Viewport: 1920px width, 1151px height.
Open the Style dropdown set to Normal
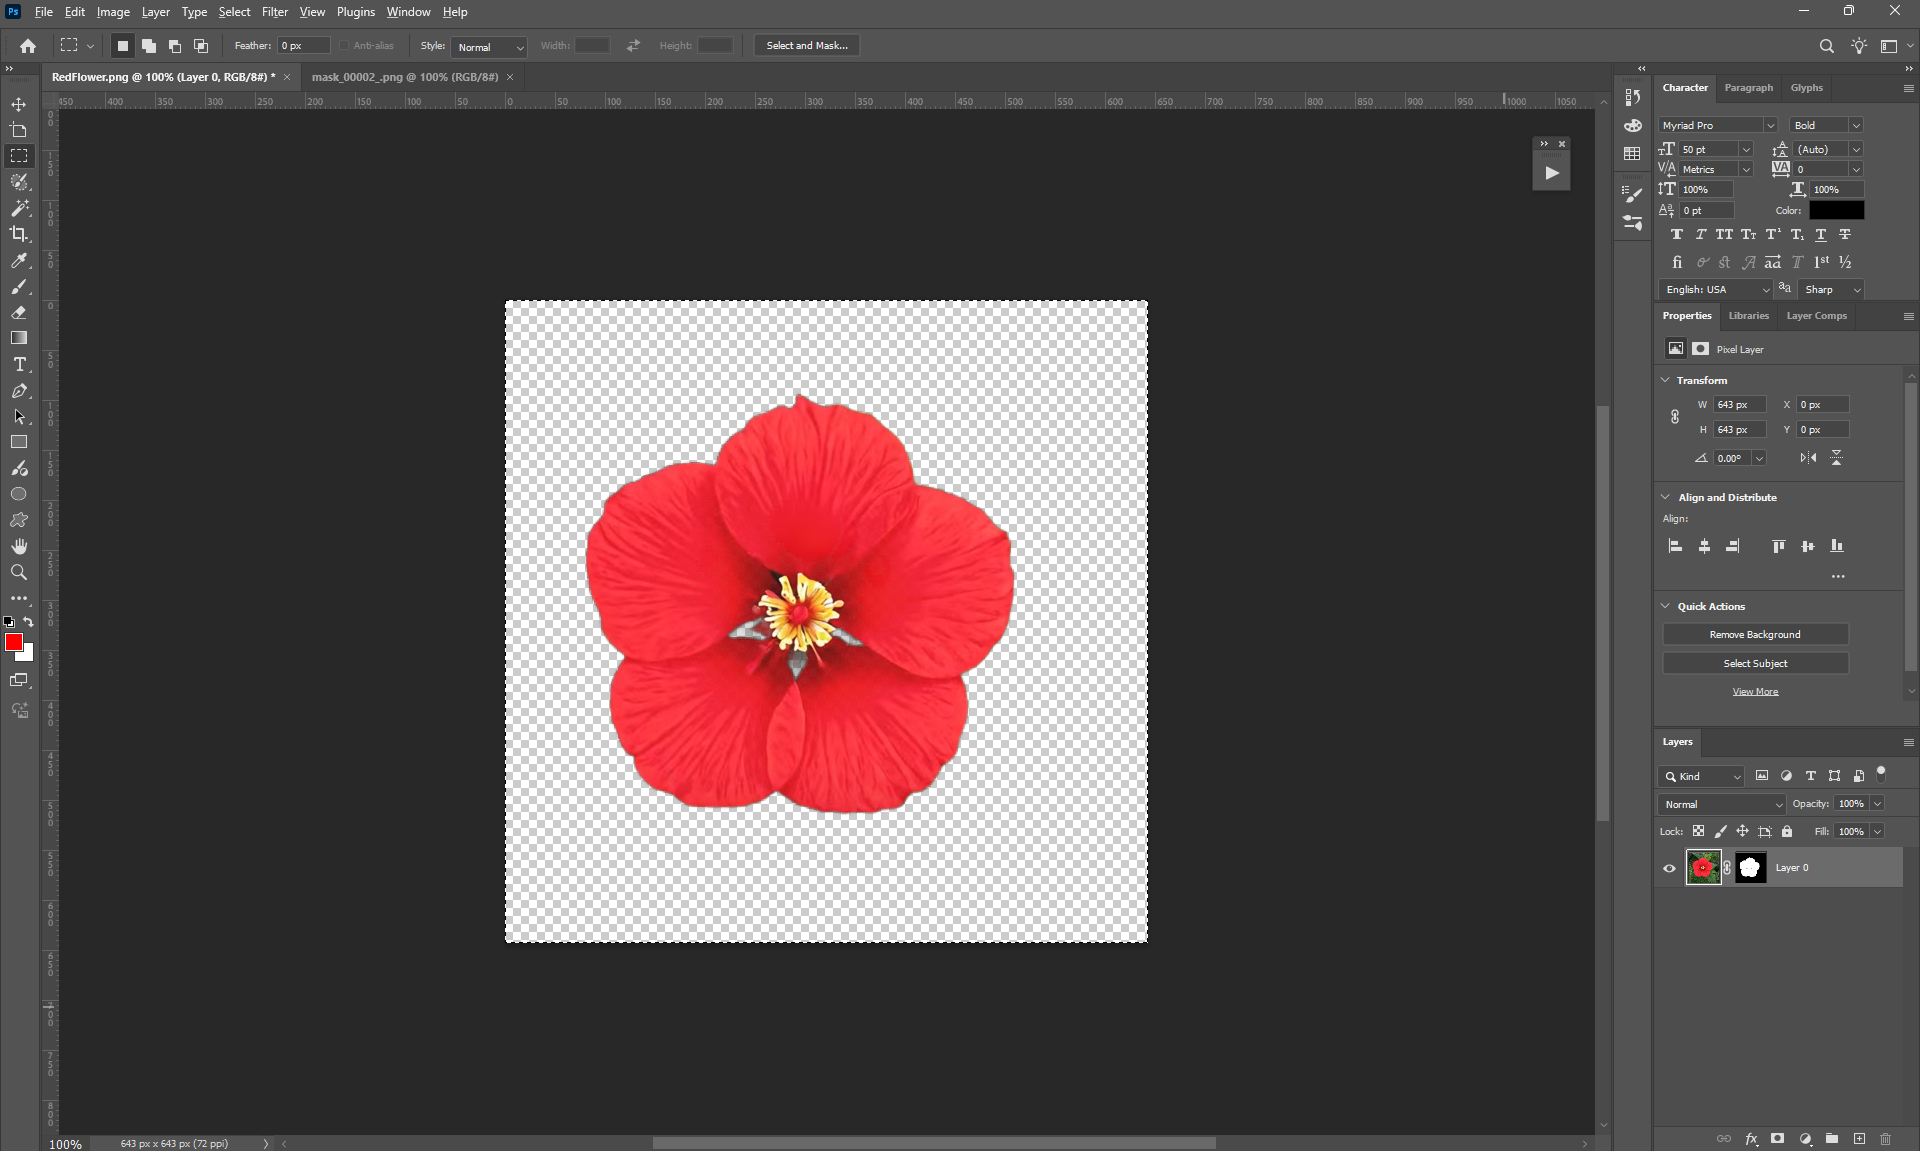pyautogui.click(x=489, y=47)
